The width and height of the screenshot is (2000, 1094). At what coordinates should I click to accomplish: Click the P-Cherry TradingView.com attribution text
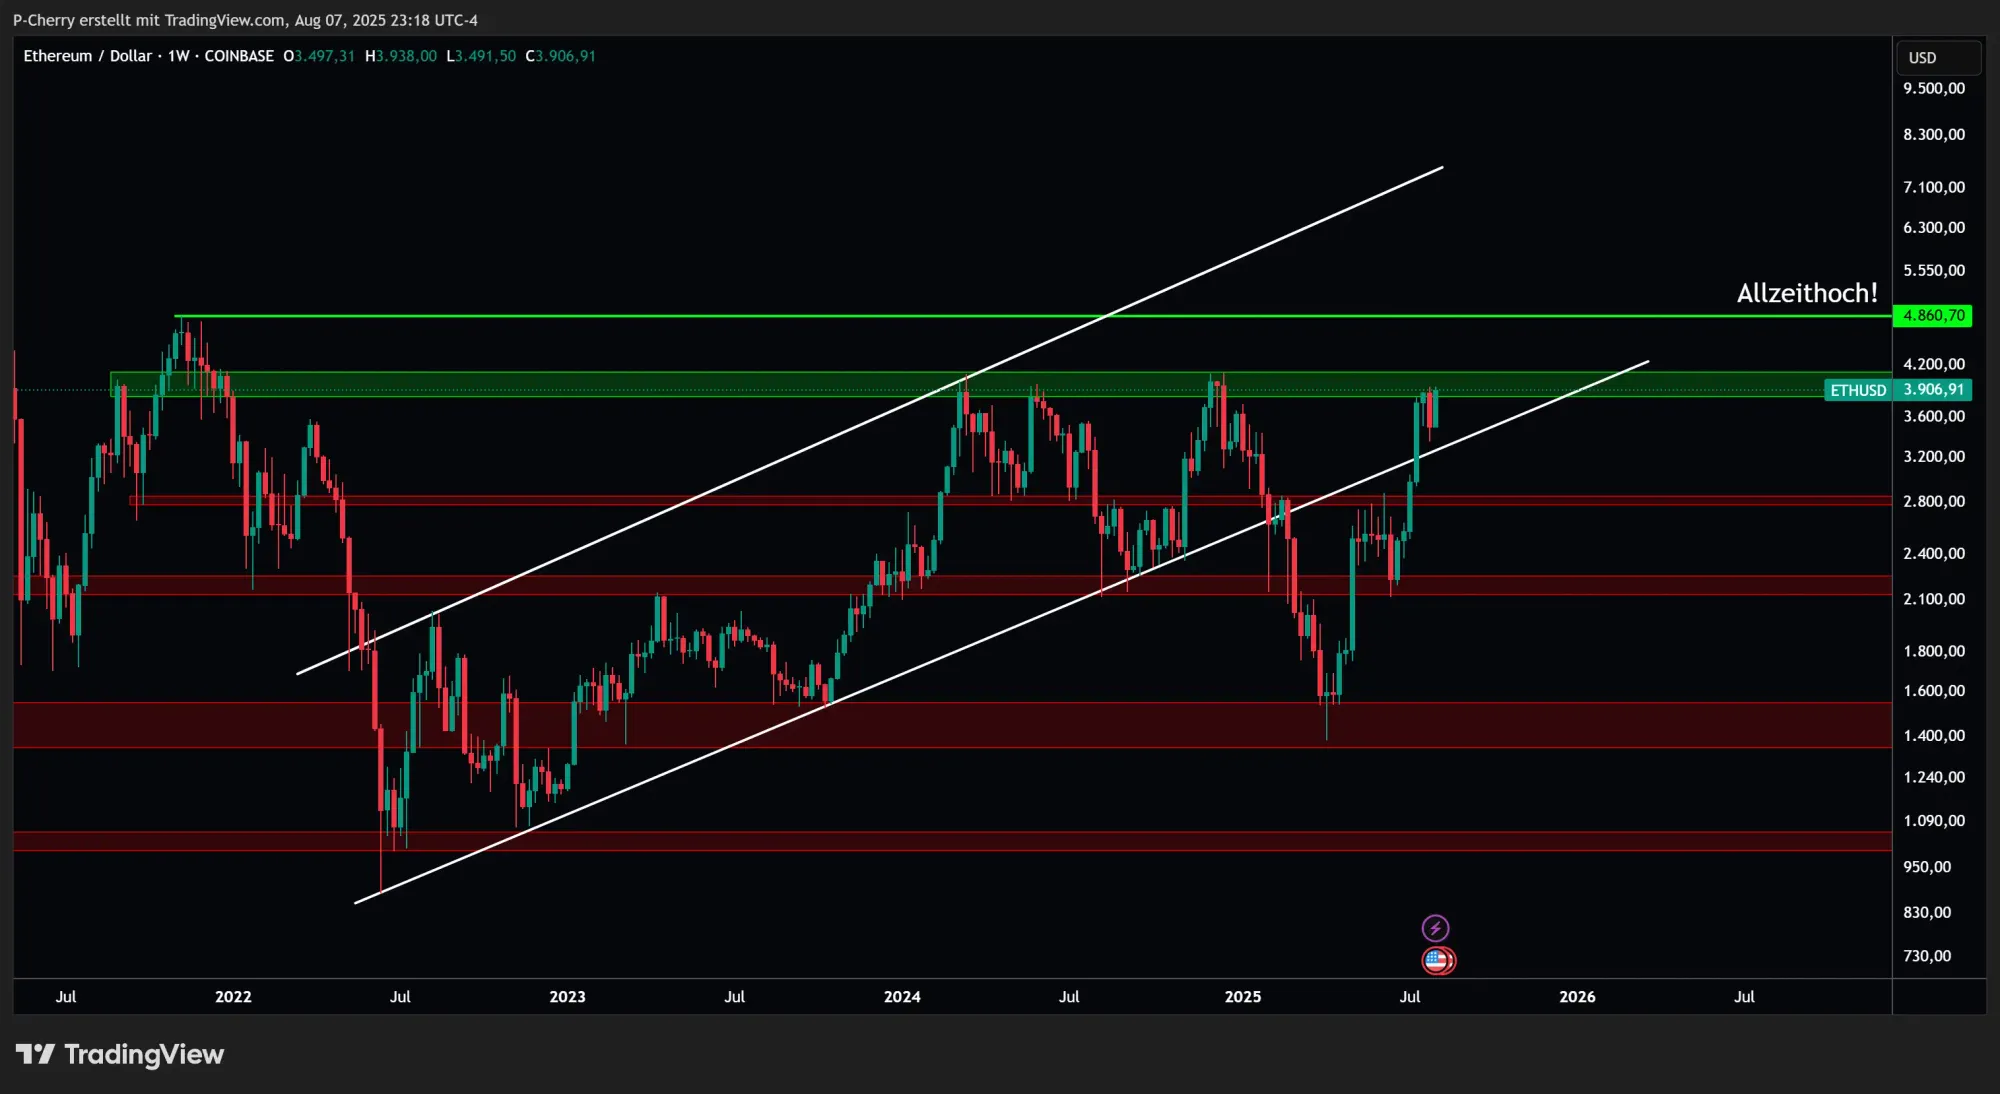[x=245, y=20]
